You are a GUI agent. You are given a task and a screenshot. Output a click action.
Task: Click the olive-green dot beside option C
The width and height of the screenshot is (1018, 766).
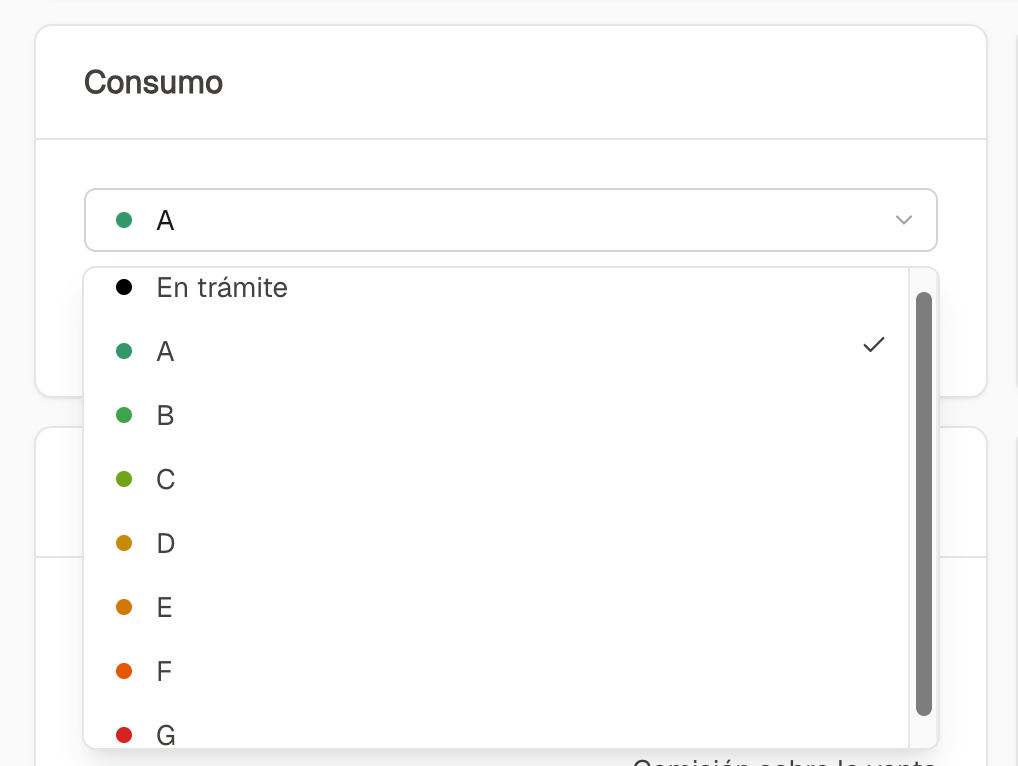(124, 479)
